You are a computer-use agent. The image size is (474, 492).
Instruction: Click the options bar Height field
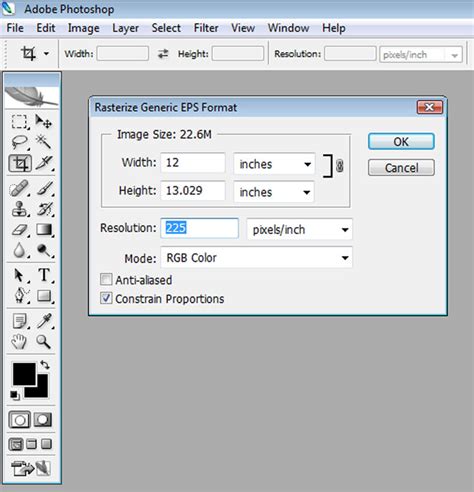238,54
